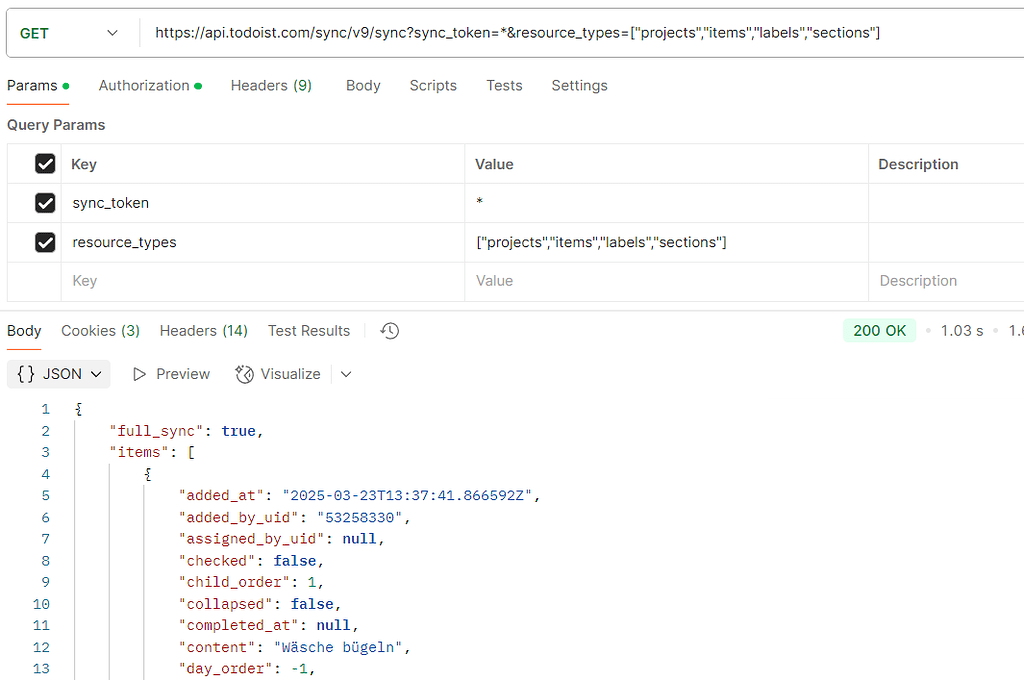The height and width of the screenshot is (680, 1024).
Task: Click the Preview play icon
Action: 141,374
